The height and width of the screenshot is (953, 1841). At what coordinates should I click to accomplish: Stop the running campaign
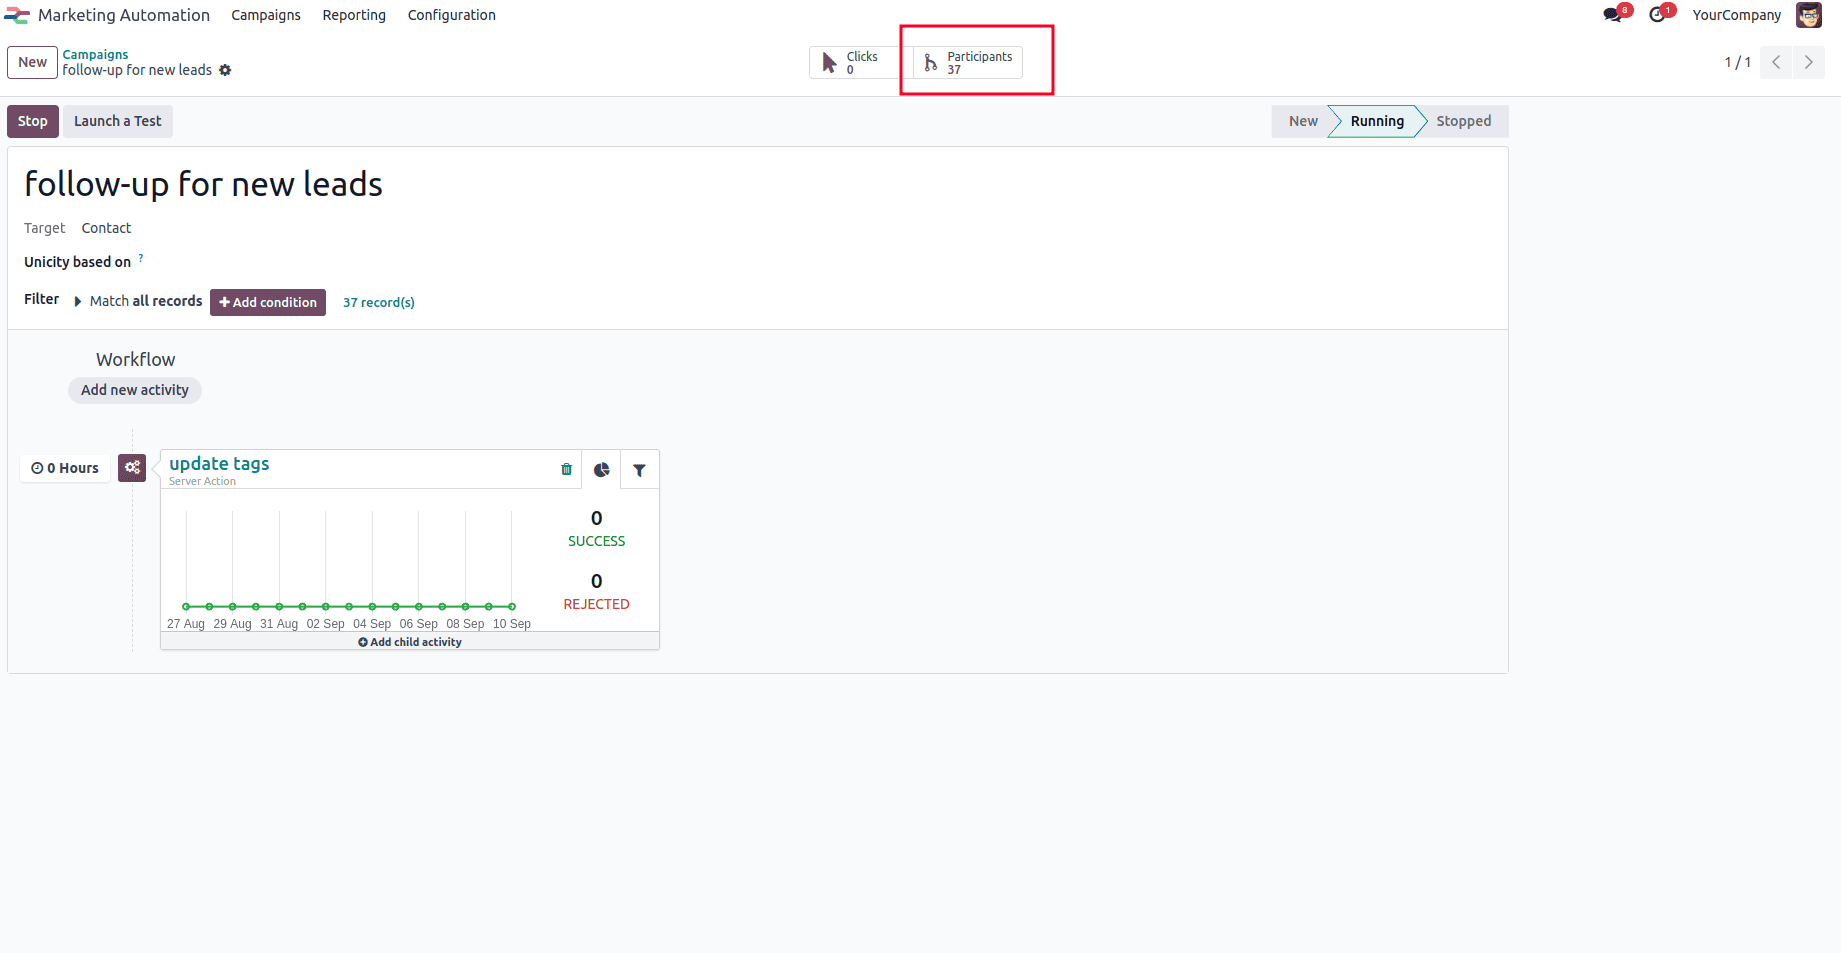click(33, 121)
